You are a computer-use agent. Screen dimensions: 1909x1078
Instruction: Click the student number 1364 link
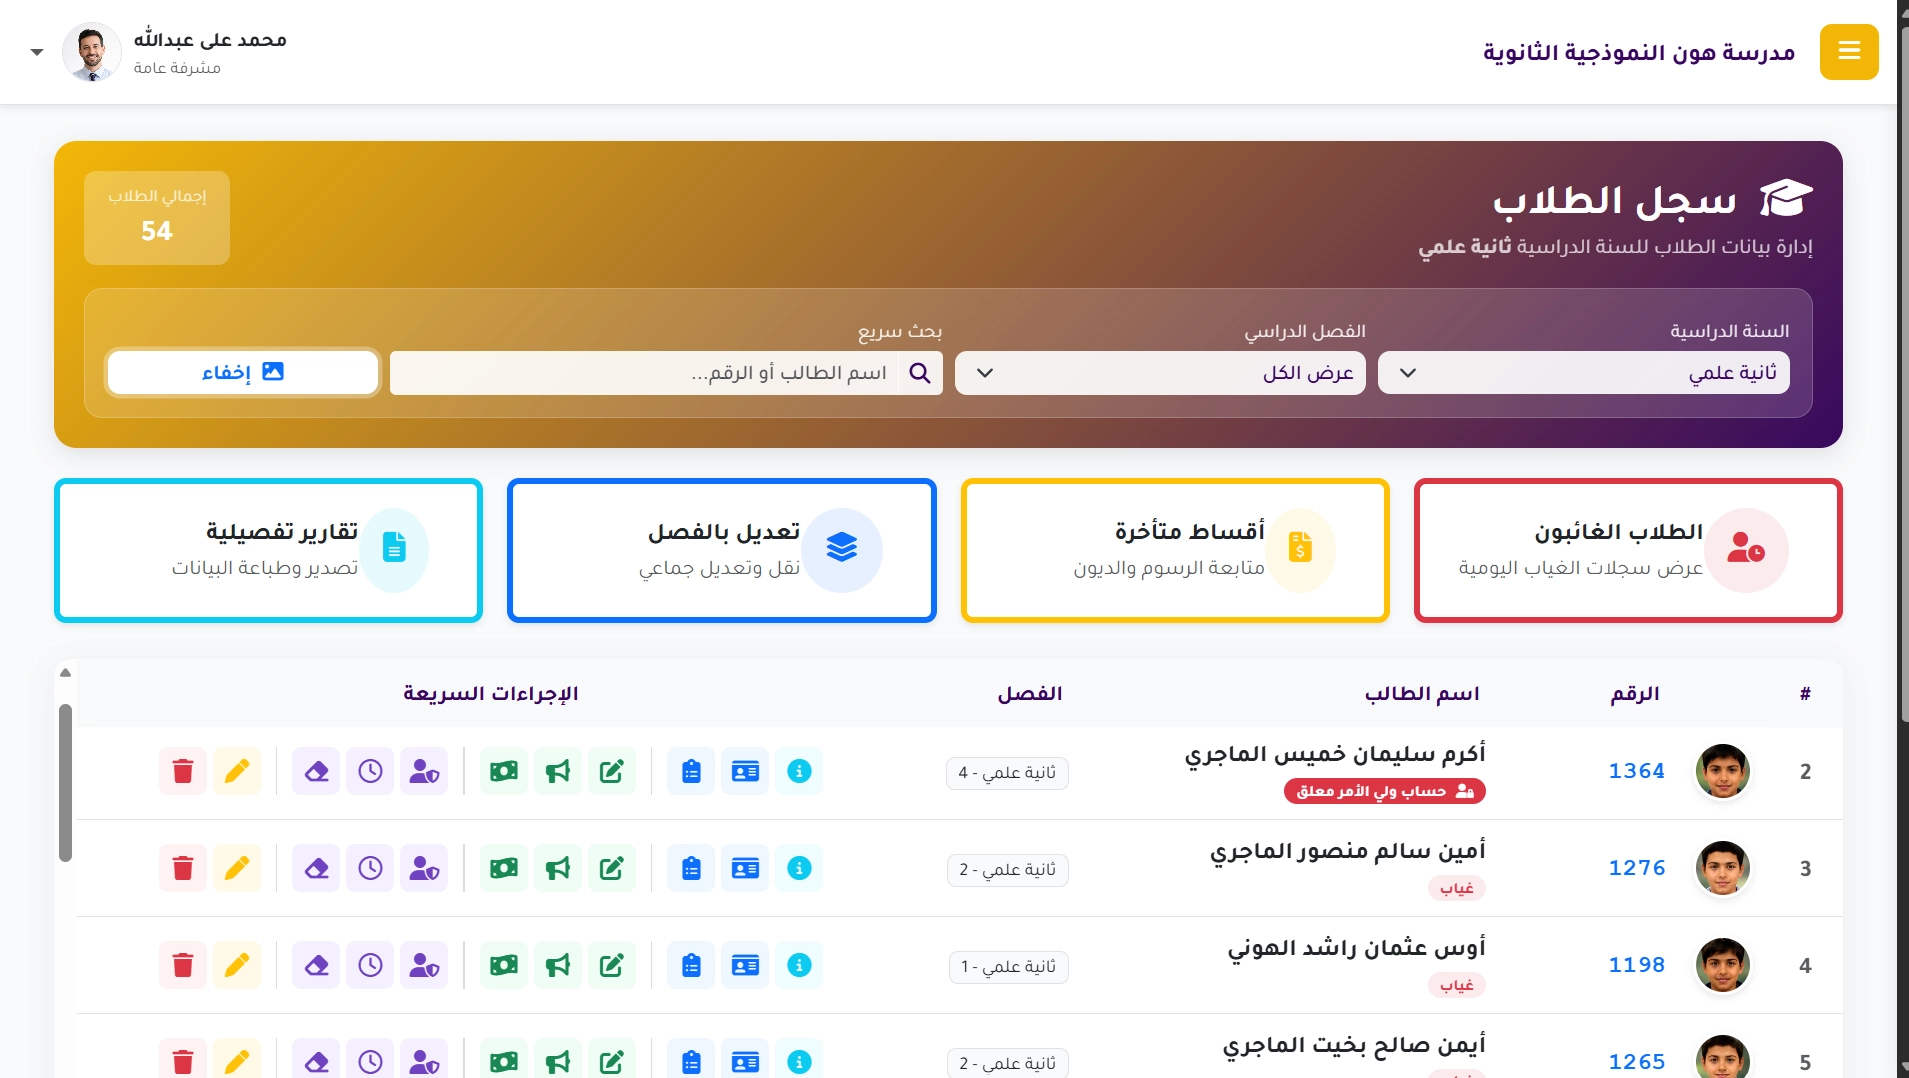tap(1636, 771)
